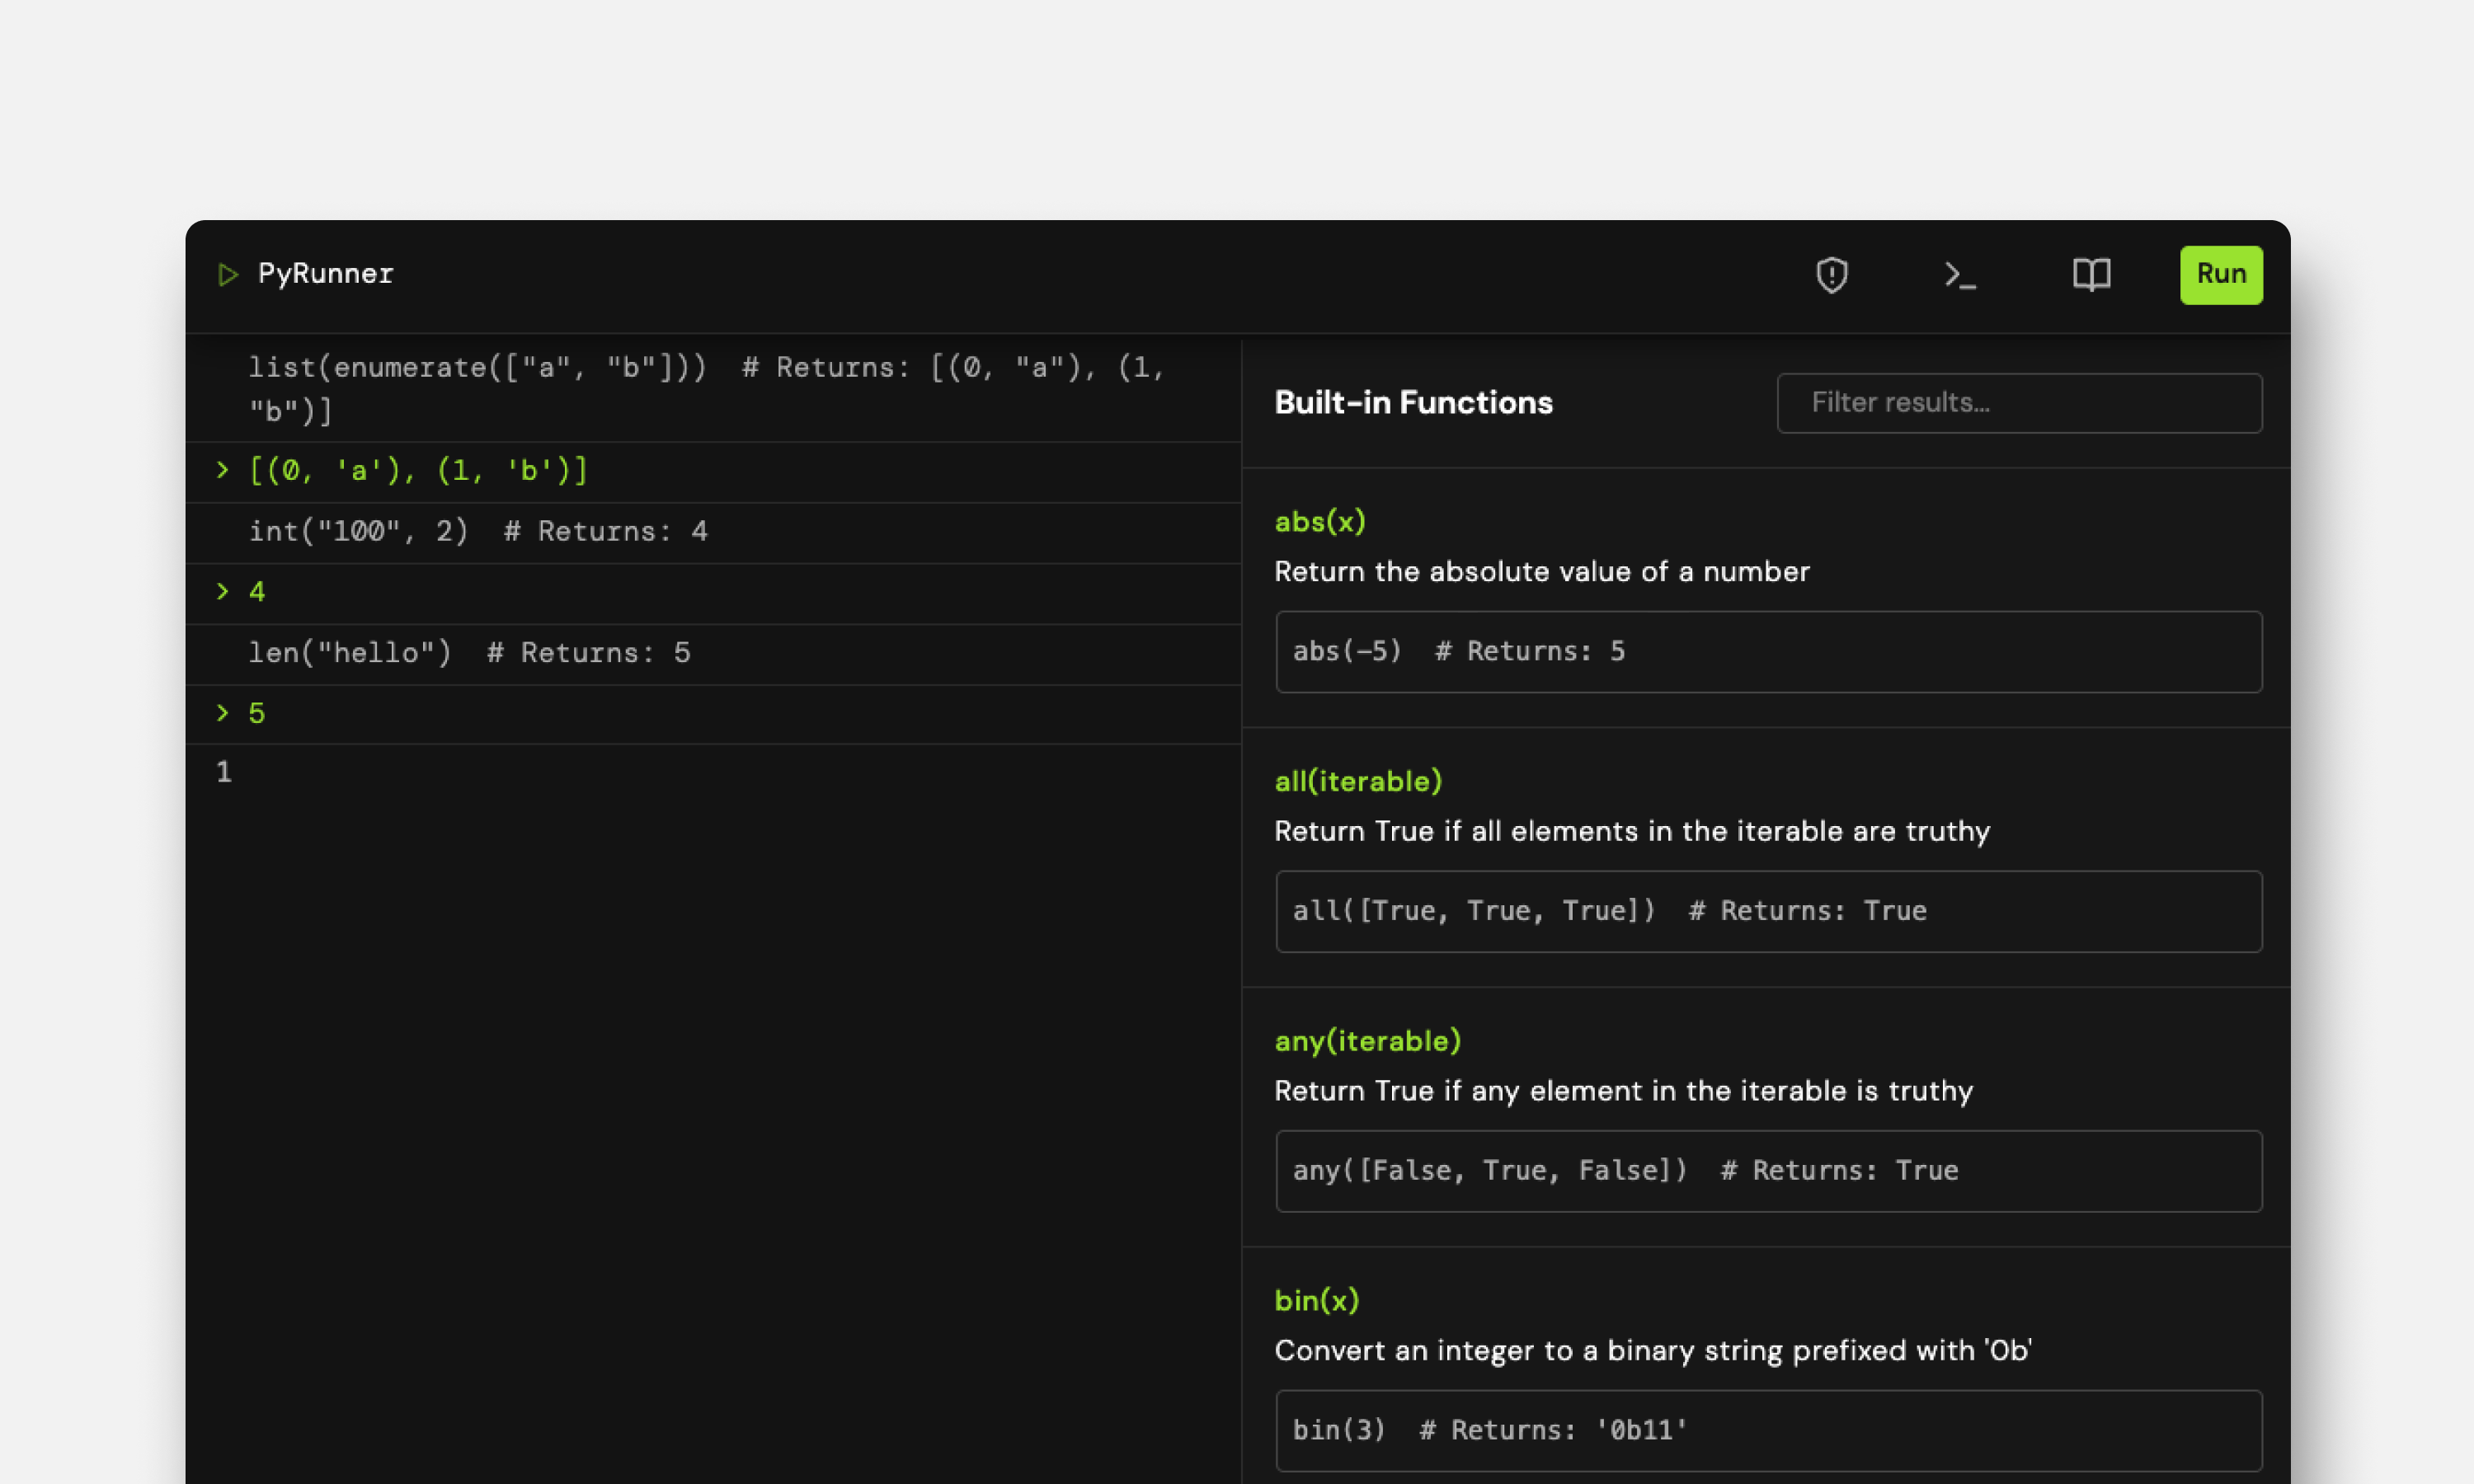Click the Built-in Functions heading
The width and height of the screenshot is (2474, 1484).
pos(1413,403)
